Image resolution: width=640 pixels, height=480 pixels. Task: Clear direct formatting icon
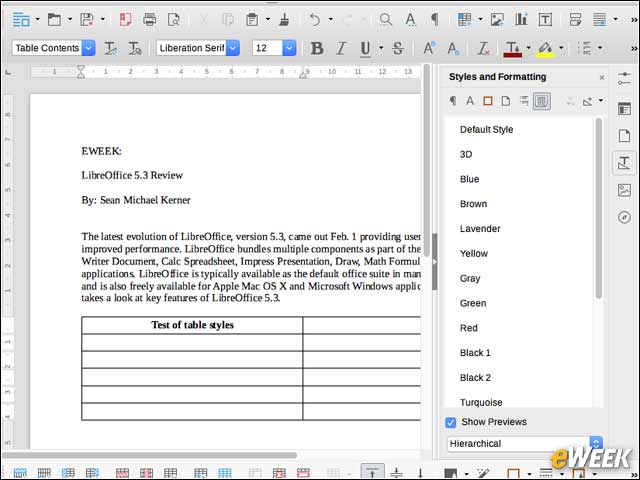(x=483, y=48)
